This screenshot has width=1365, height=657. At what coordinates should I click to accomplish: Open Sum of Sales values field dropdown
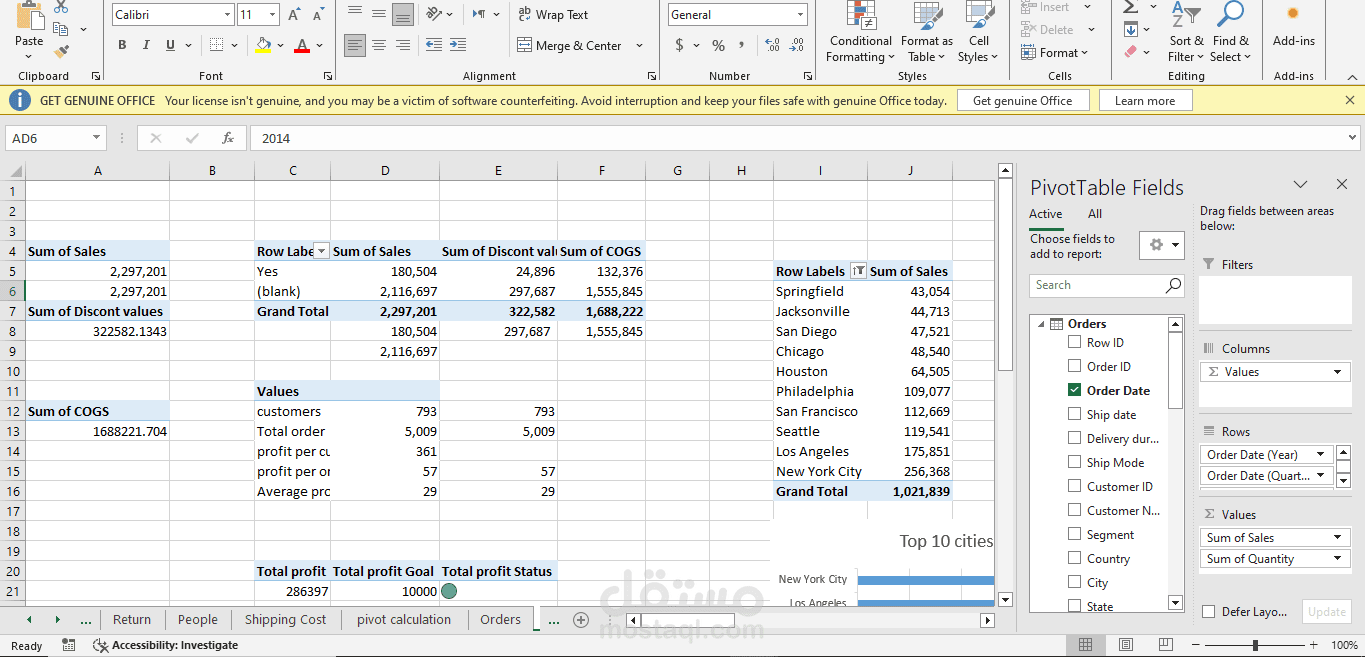(1337, 538)
